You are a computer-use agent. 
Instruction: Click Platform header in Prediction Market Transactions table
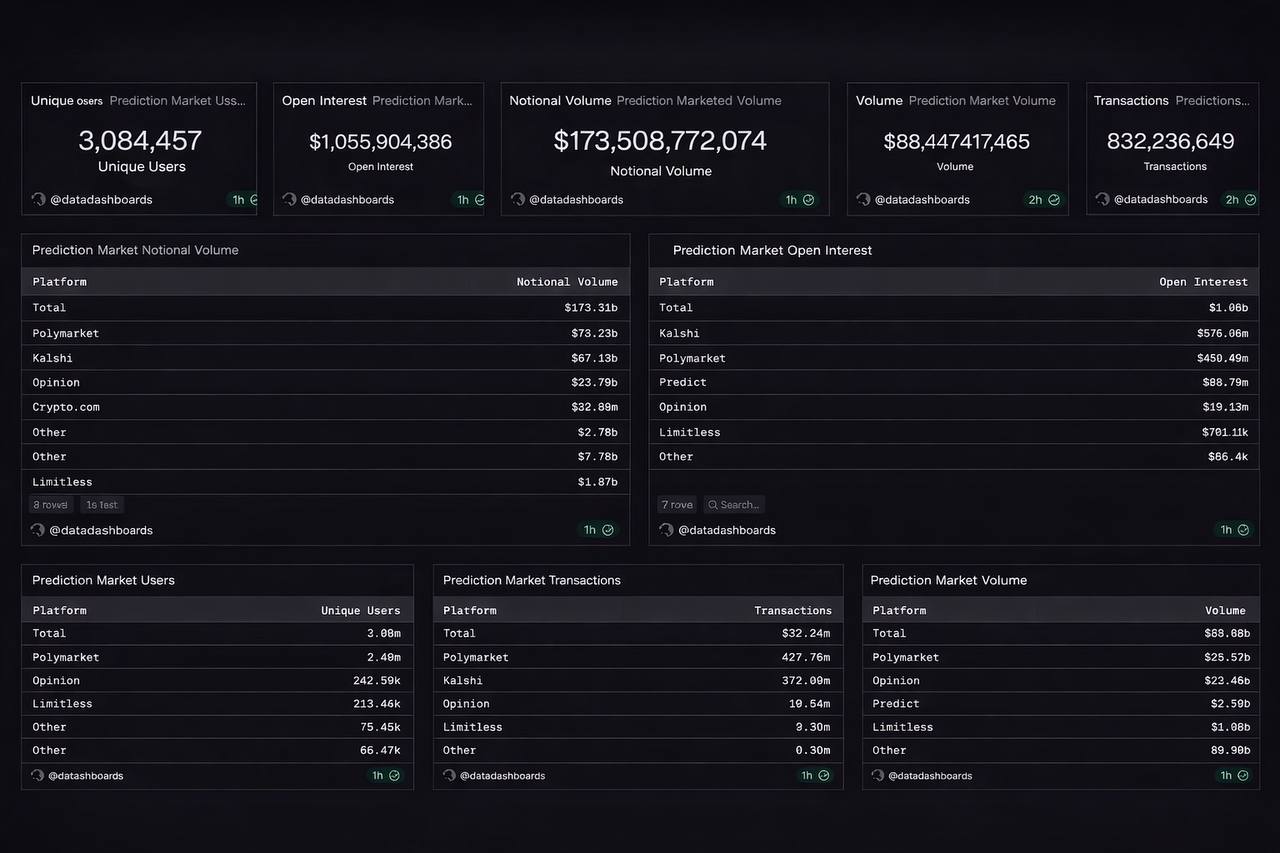point(469,610)
